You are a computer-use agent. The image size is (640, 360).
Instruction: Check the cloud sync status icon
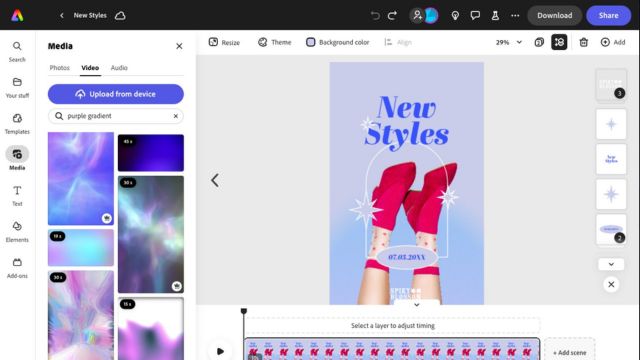[x=120, y=16]
